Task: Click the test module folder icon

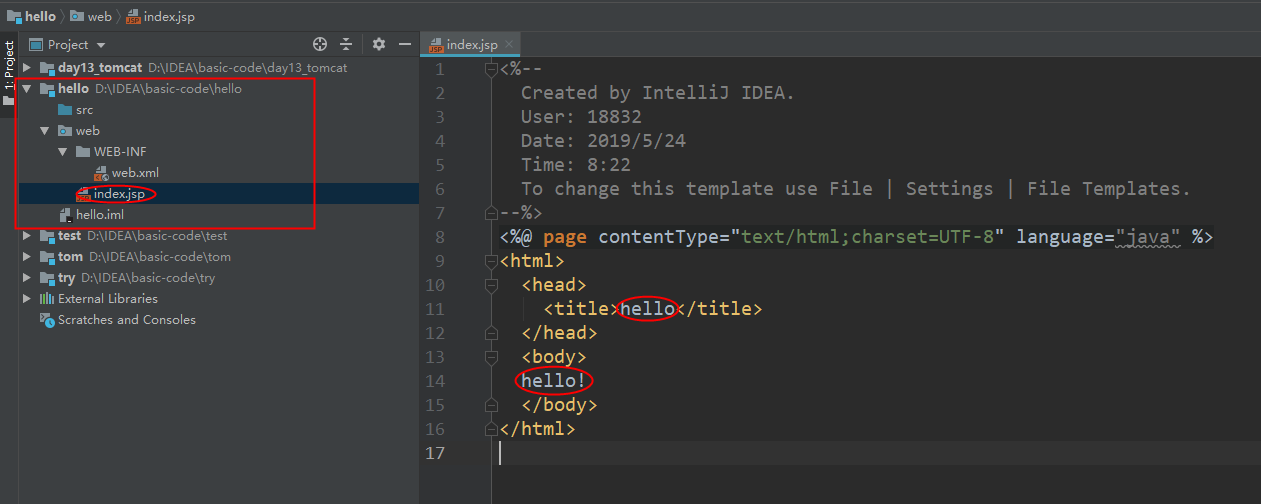Action: 47,236
